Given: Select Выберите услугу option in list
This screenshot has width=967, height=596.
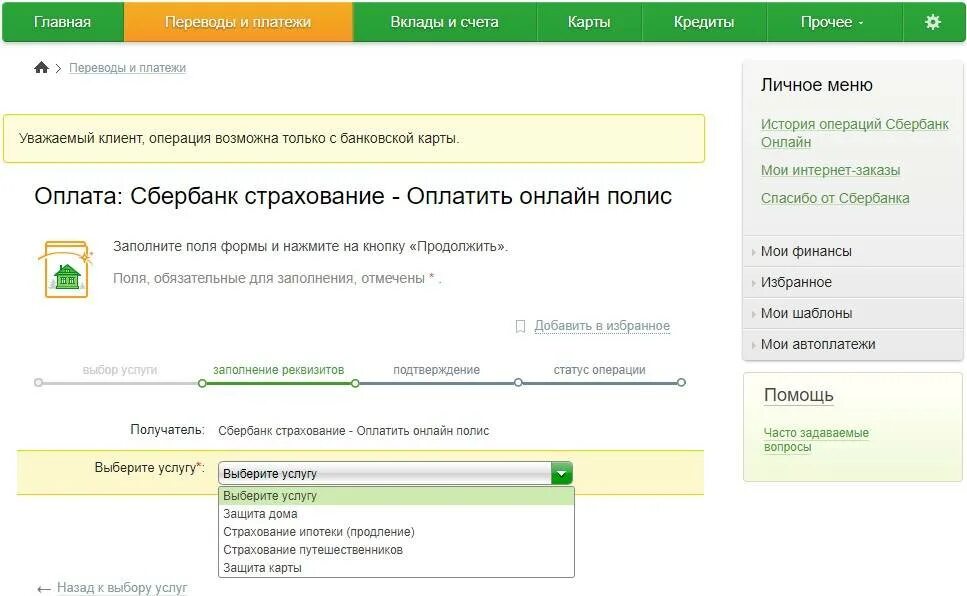Looking at the screenshot, I should click(396, 495).
